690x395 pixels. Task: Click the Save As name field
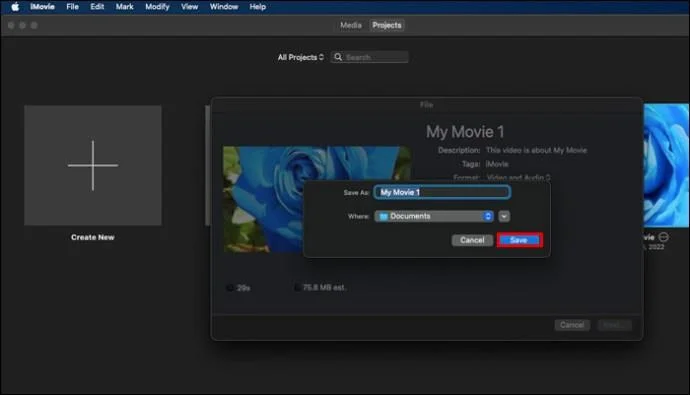pyautogui.click(x=442, y=192)
